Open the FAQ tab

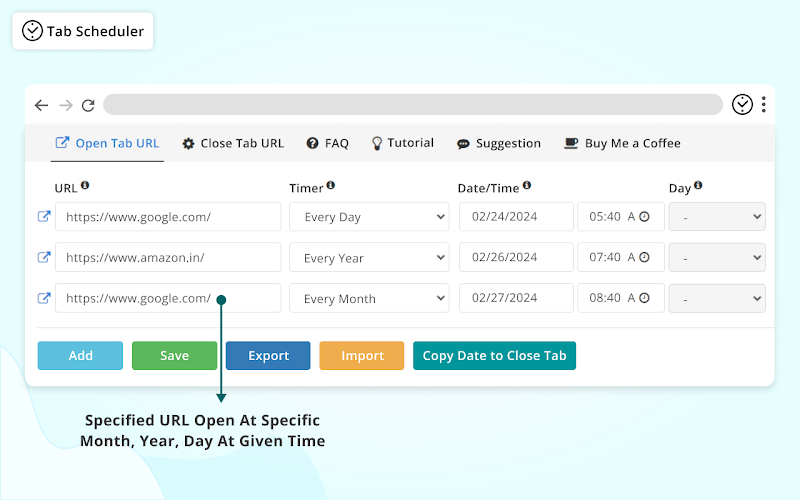tap(327, 143)
